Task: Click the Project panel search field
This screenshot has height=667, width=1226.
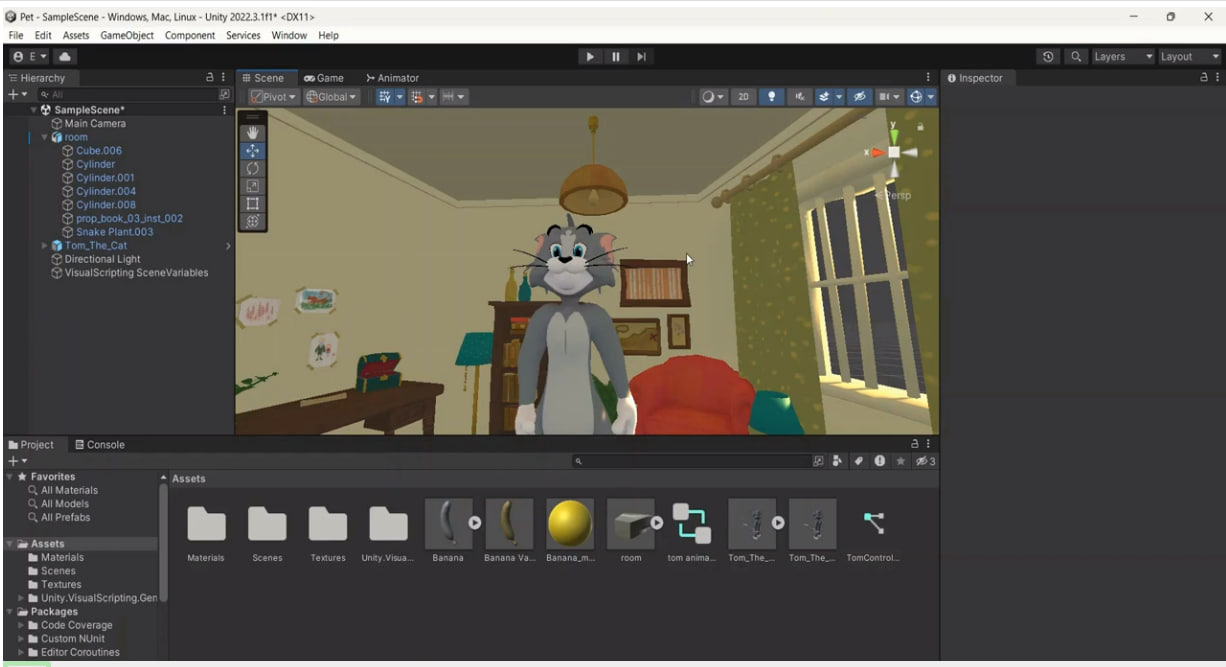Action: tap(690, 461)
